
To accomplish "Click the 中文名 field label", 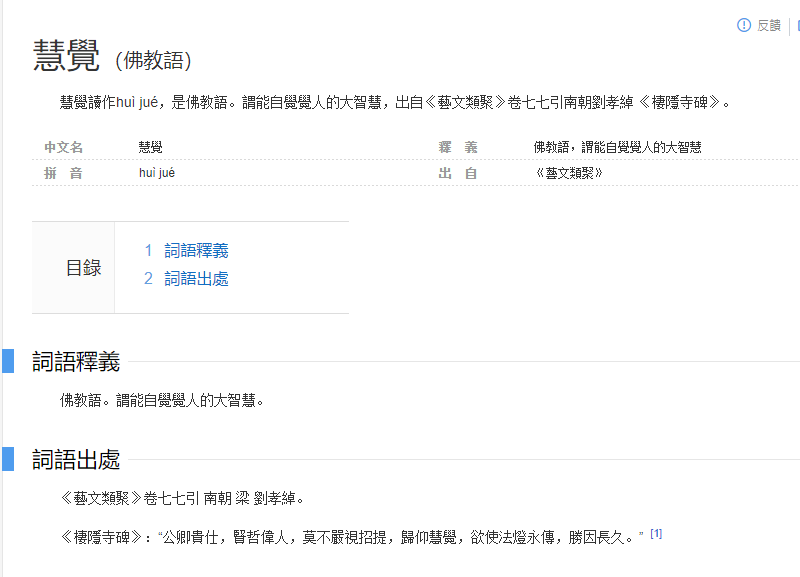I will (x=63, y=147).
